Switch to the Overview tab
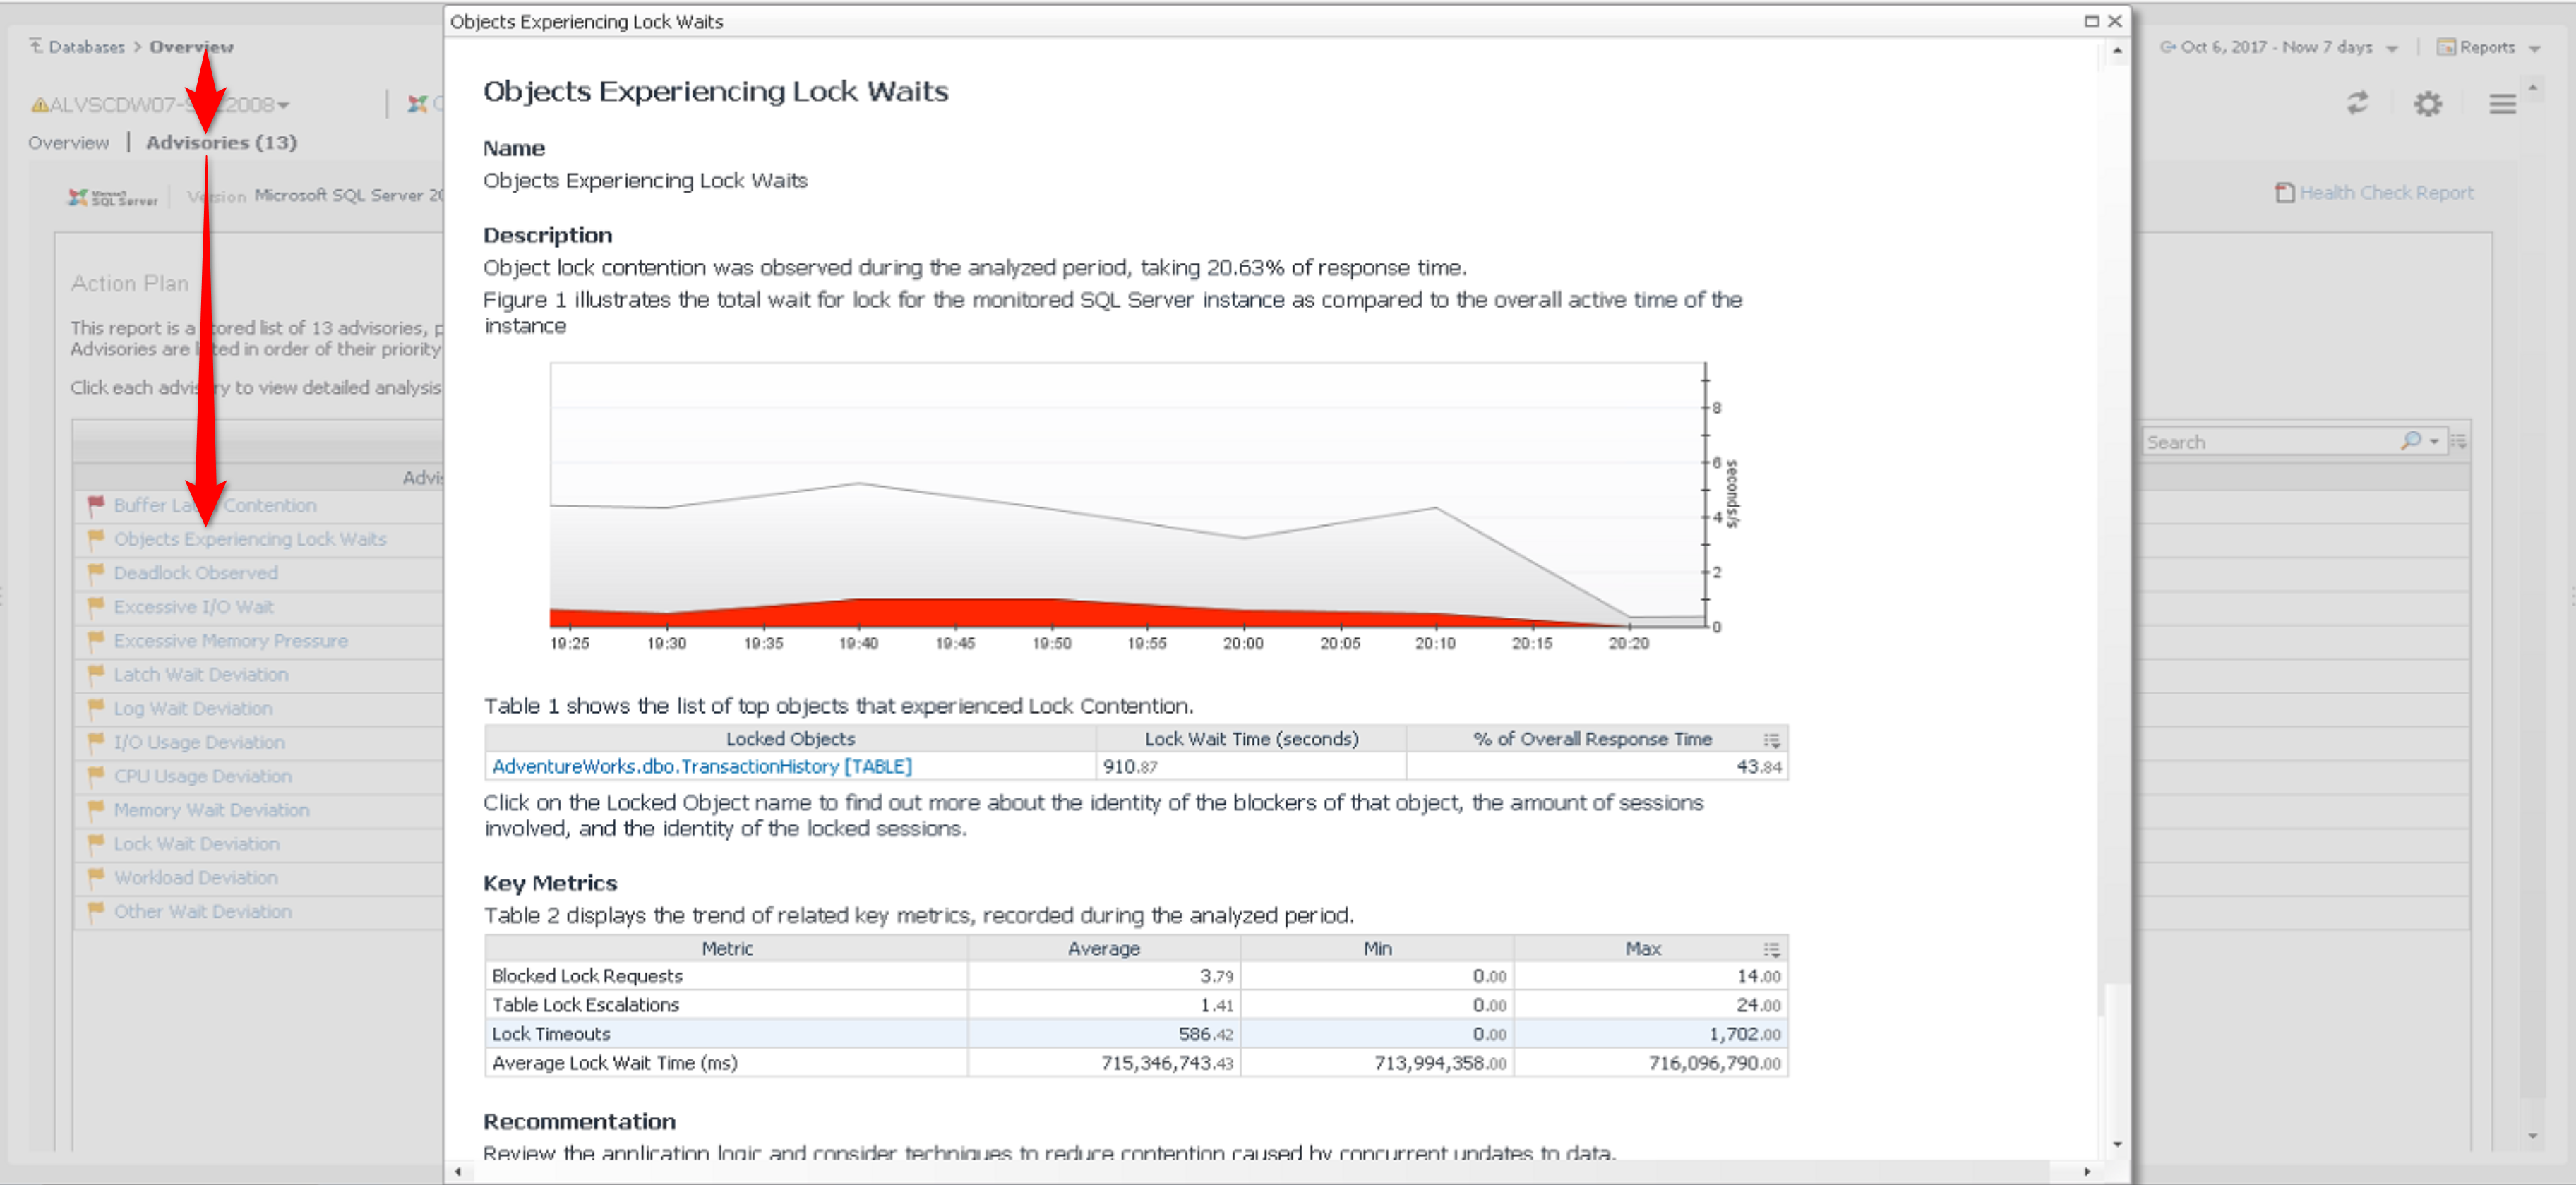Screen dimensions: 2576x1185 (68, 143)
